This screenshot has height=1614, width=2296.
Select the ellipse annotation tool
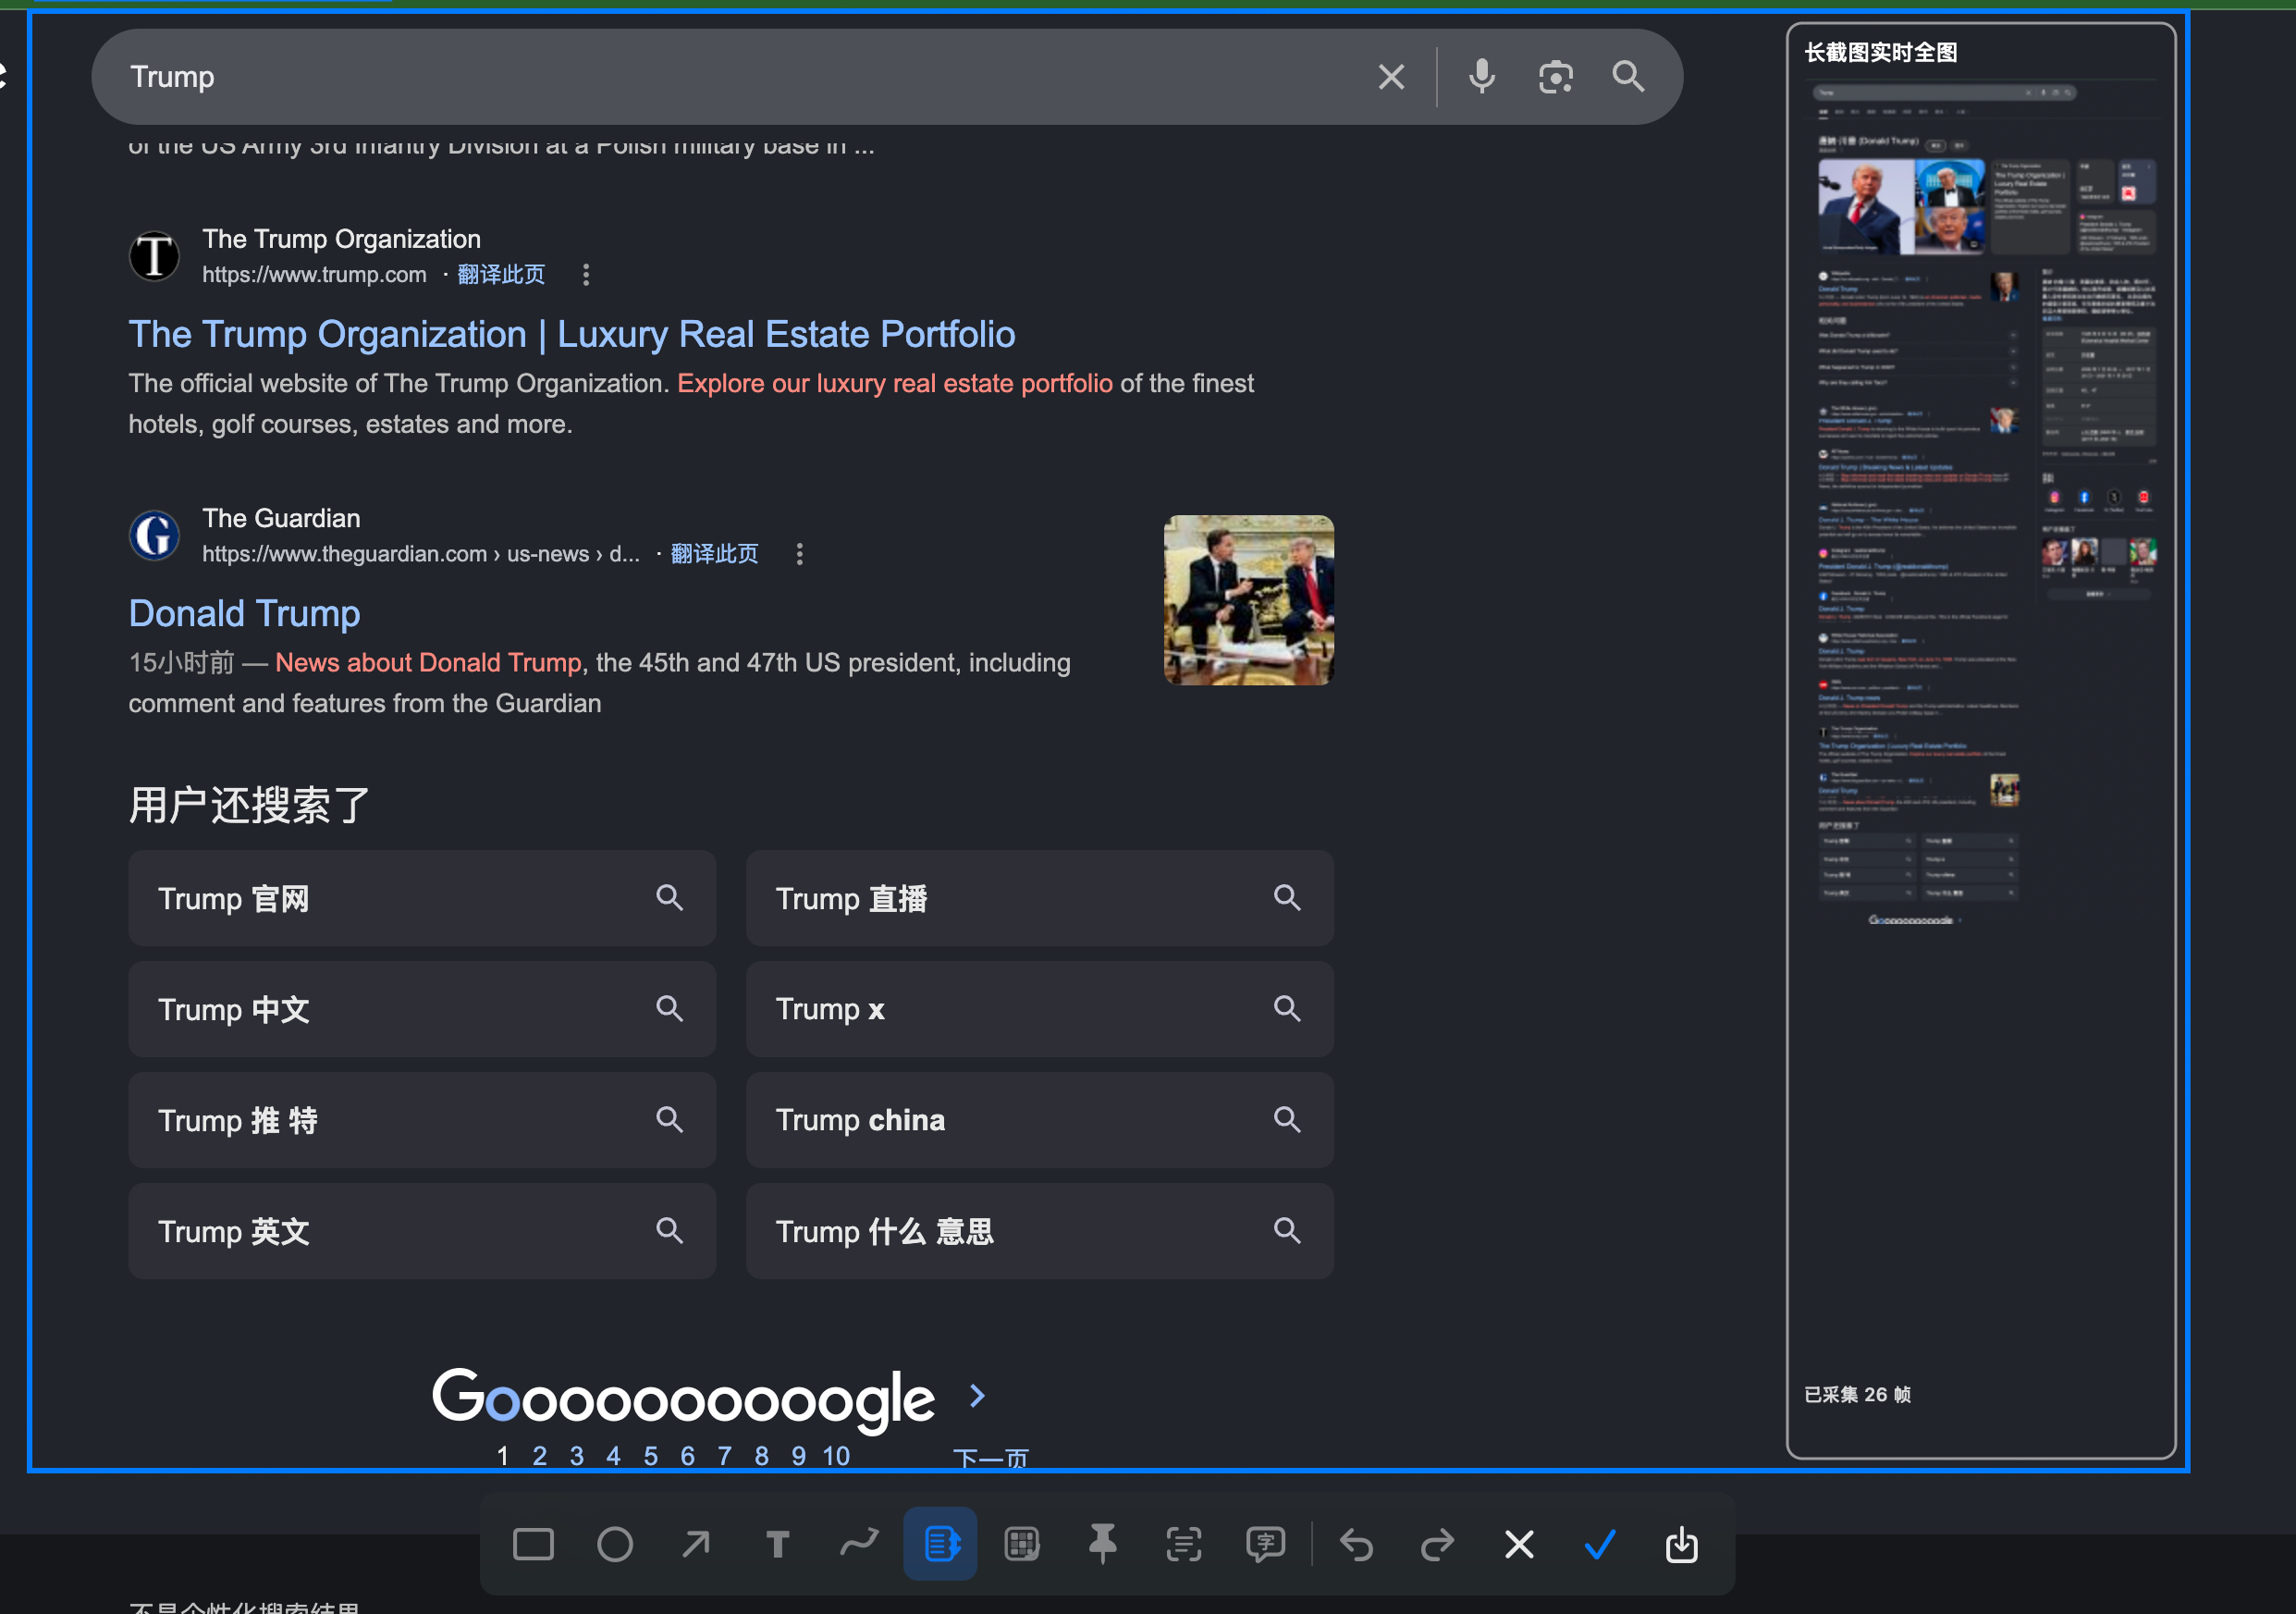point(615,1544)
